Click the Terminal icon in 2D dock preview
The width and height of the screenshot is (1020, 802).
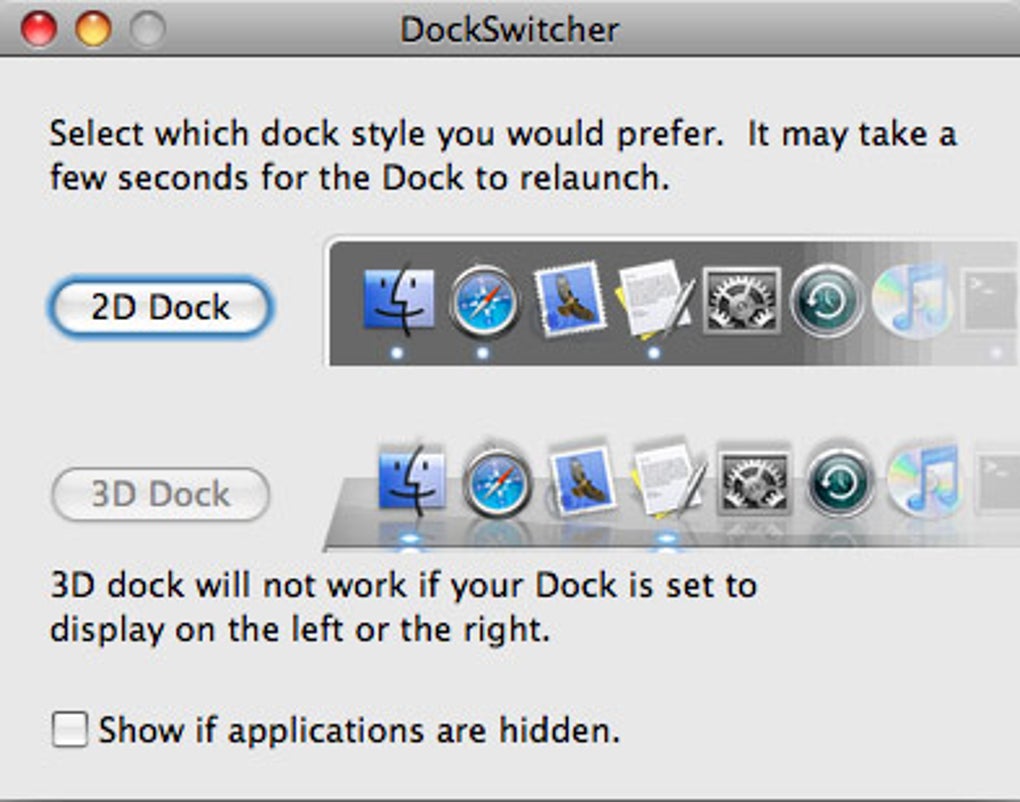[x=991, y=299]
